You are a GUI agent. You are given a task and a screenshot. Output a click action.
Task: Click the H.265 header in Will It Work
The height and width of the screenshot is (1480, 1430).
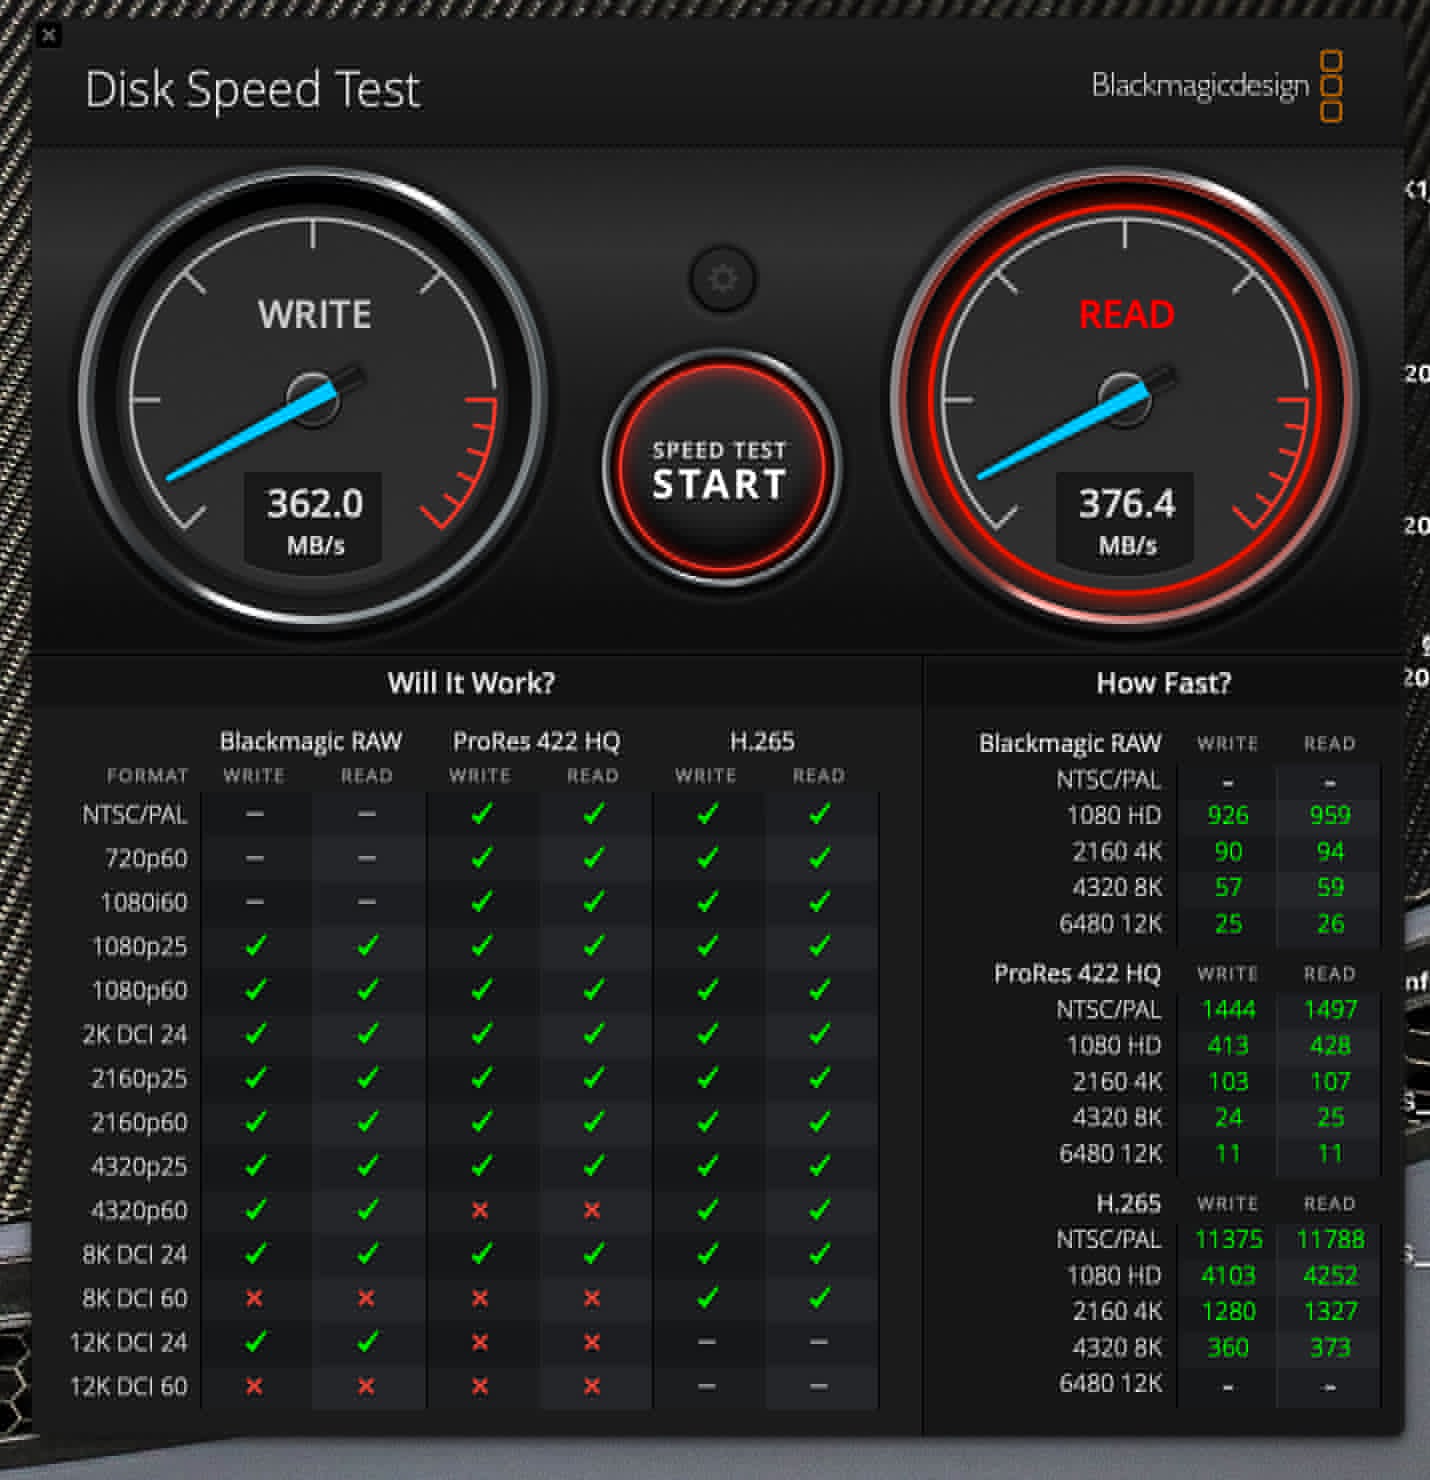coord(762,741)
